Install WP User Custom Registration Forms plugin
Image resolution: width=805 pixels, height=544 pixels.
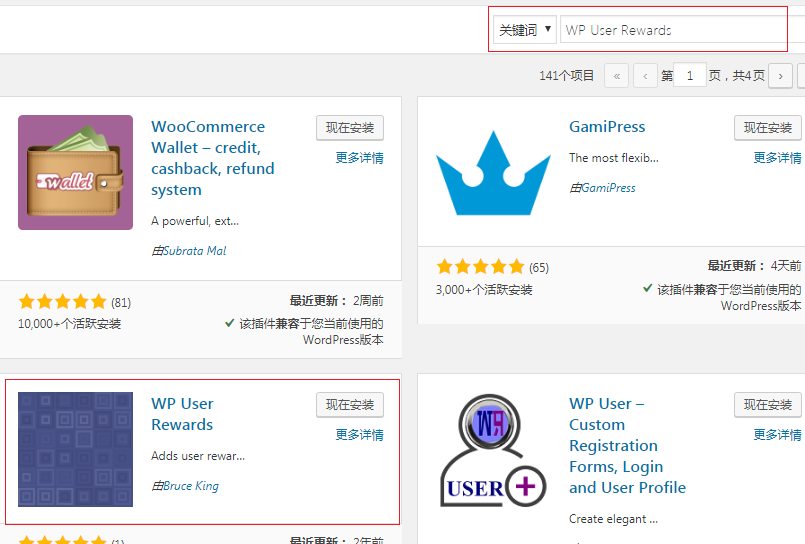point(768,405)
